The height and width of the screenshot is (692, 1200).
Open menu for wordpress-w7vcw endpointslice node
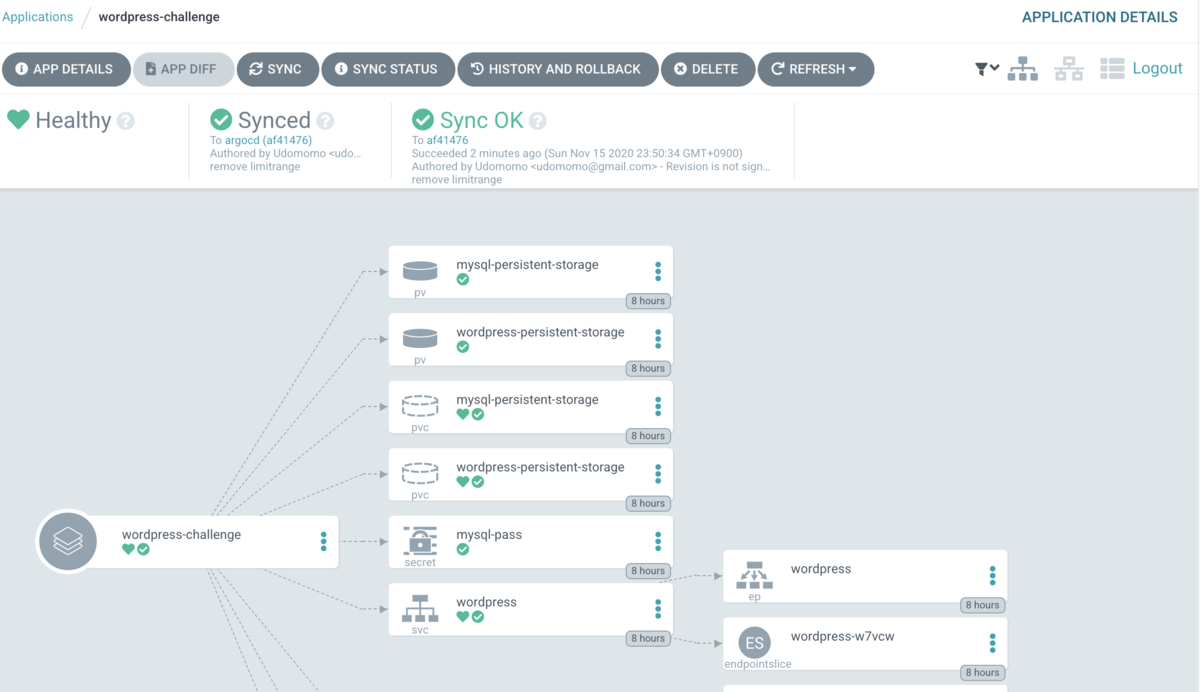click(992, 643)
